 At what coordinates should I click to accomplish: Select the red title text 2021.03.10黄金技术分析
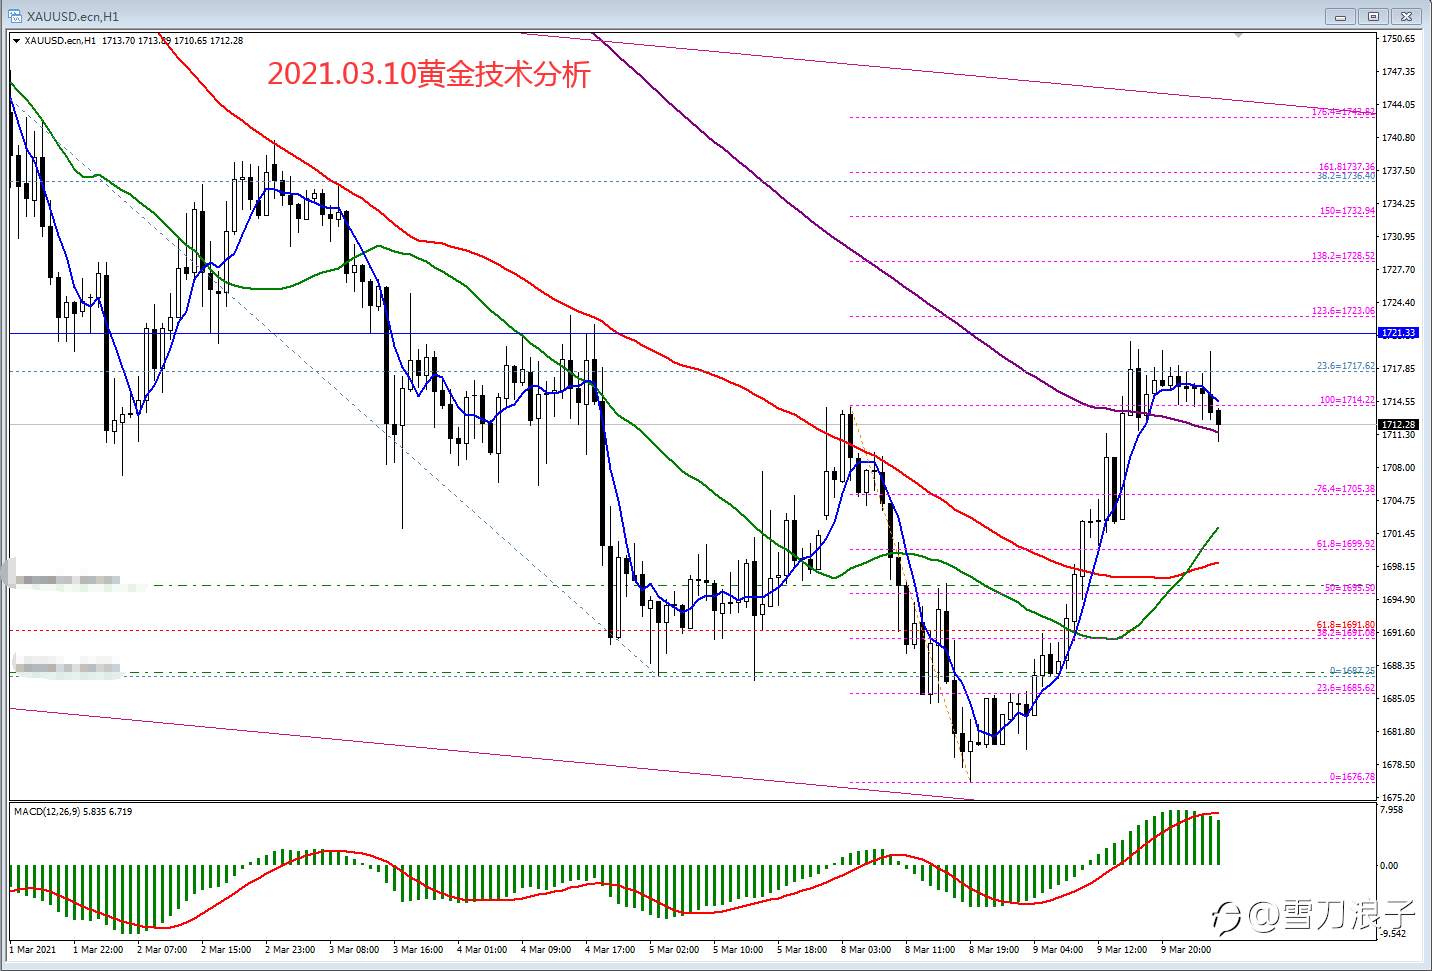[429, 75]
